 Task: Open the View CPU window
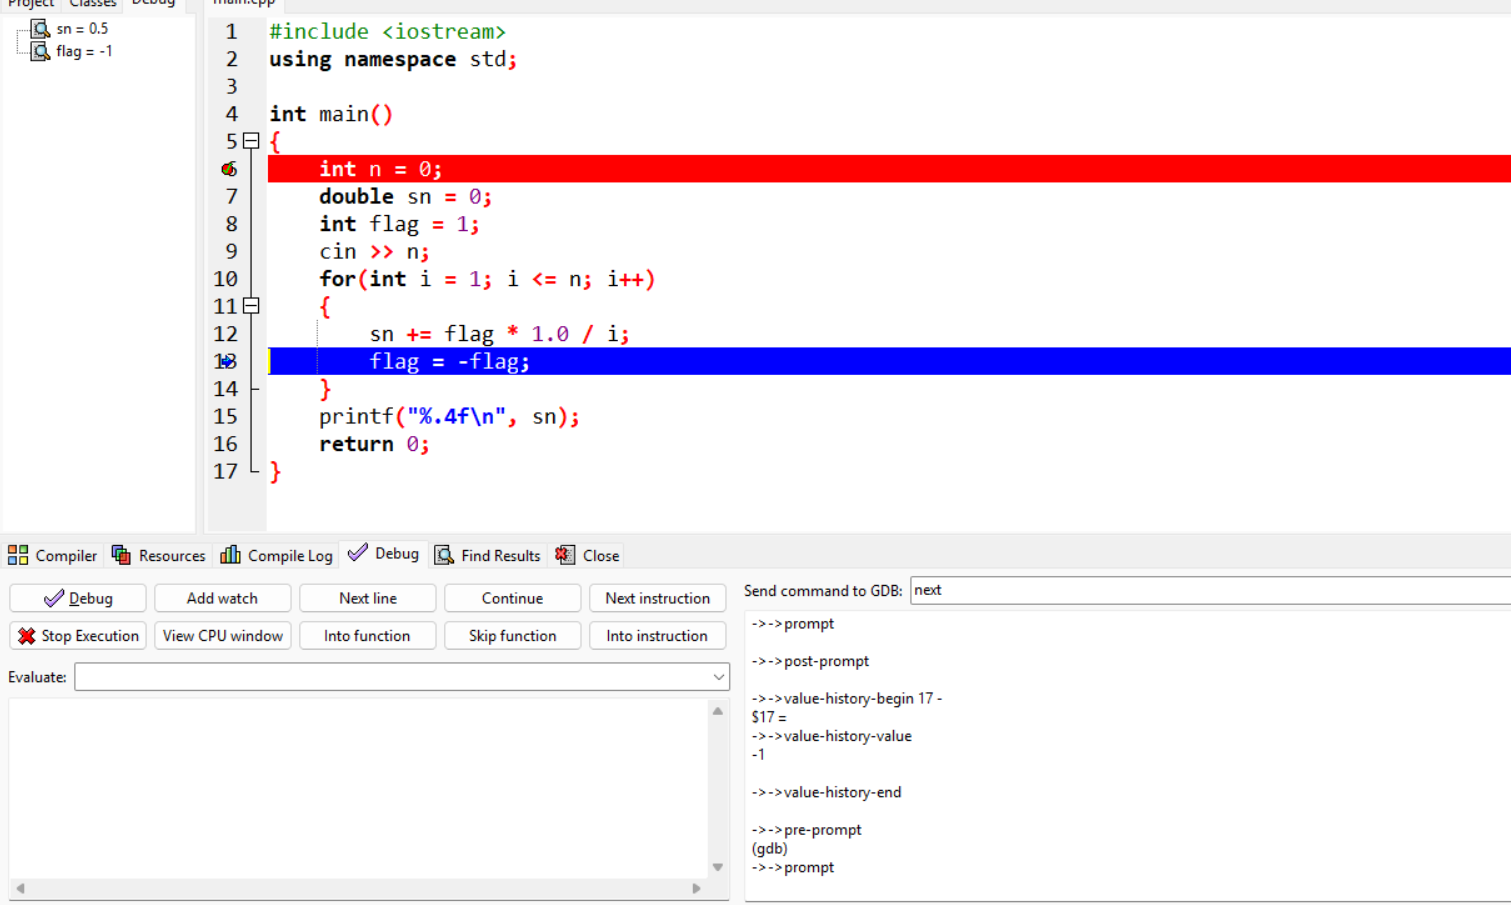pos(223,636)
